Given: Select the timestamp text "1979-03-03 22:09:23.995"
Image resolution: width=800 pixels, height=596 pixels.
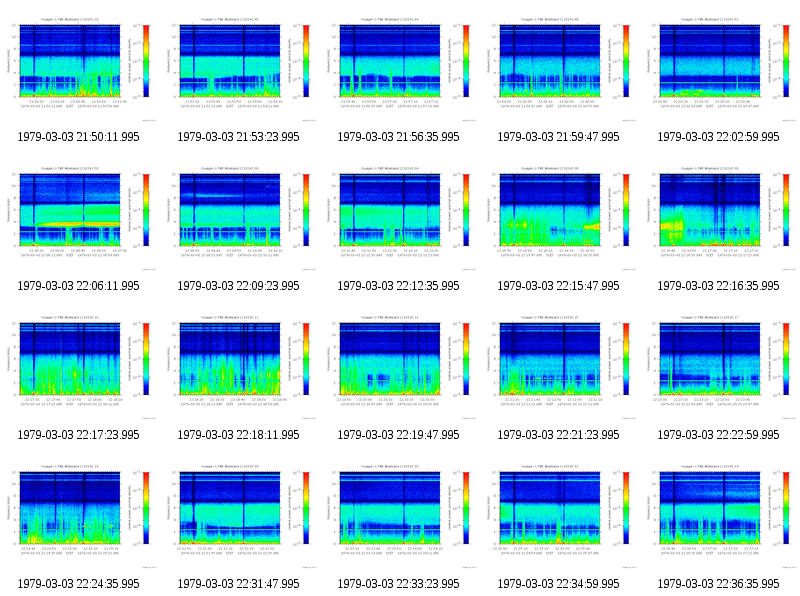Looking at the screenshot, I should click(x=238, y=286).
